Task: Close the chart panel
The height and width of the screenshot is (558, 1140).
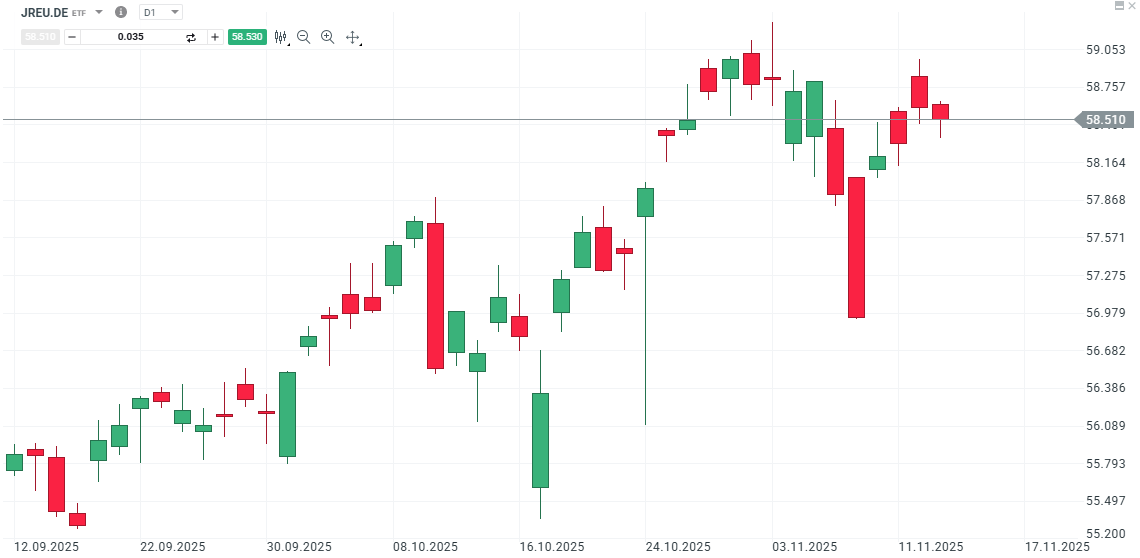Action: click(x=1132, y=6)
